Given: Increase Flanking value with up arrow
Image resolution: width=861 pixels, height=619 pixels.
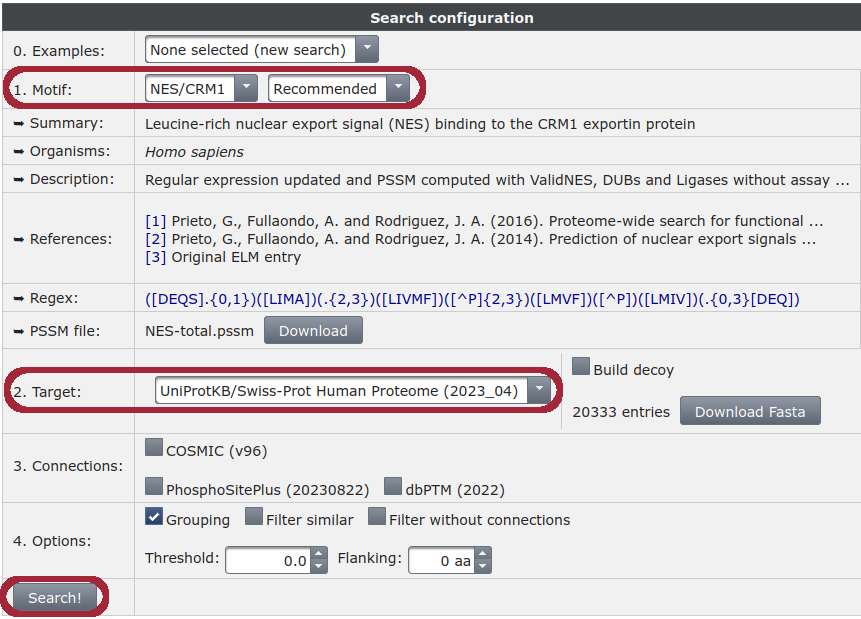Looking at the screenshot, I should pos(482,554).
